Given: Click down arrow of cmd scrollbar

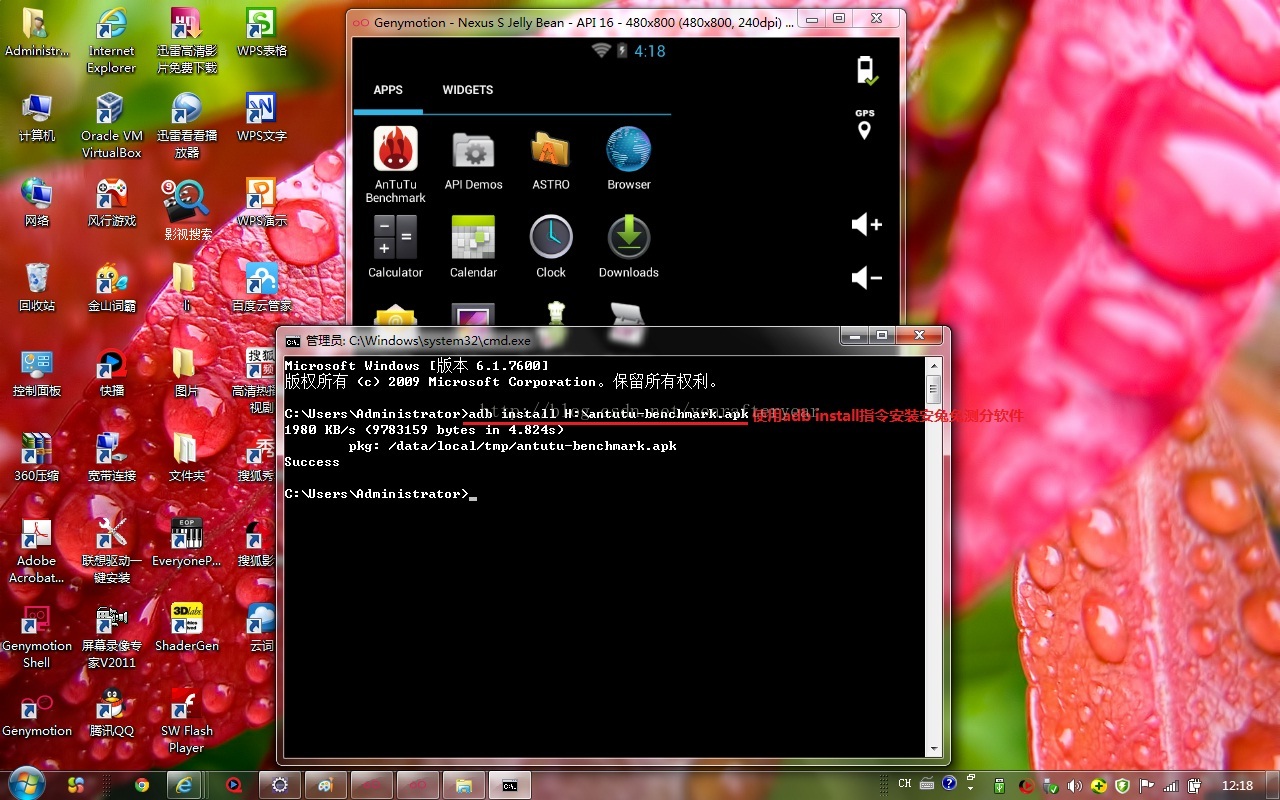Looking at the screenshot, I should tap(934, 748).
